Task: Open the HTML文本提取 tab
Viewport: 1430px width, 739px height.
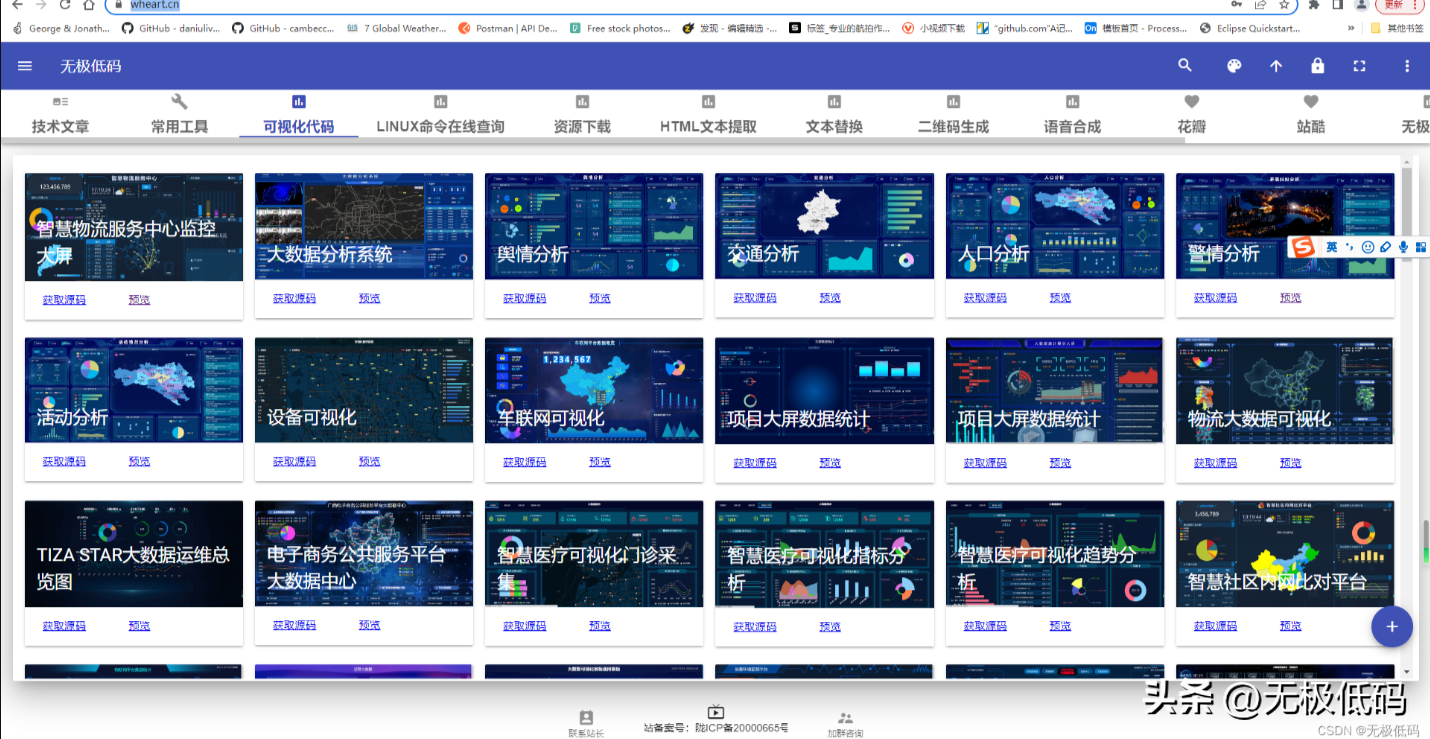Action: pos(708,116)
